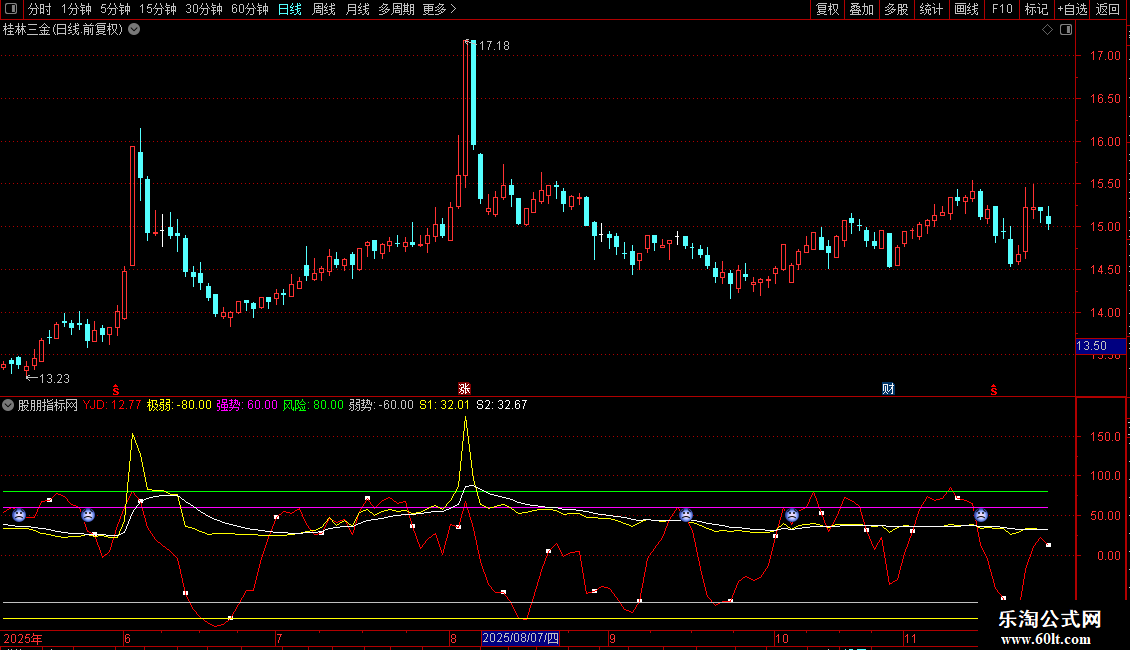The image size is (1130, 650).
Task: Click the sad face icon near October
Action: click(792, 515)
